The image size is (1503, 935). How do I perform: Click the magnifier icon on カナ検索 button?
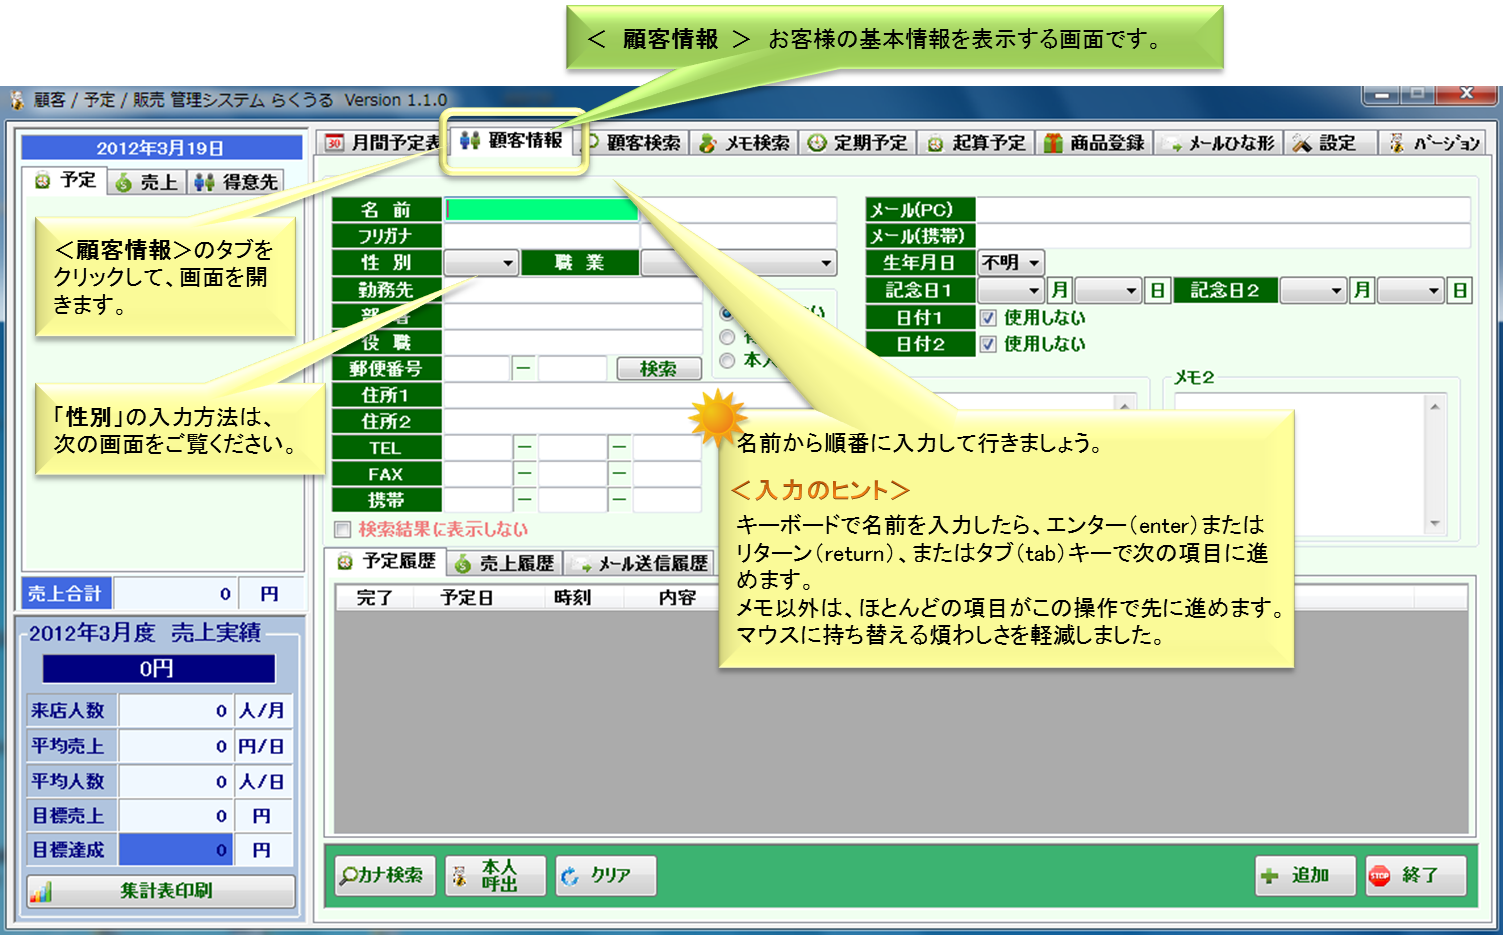point(348,875)
